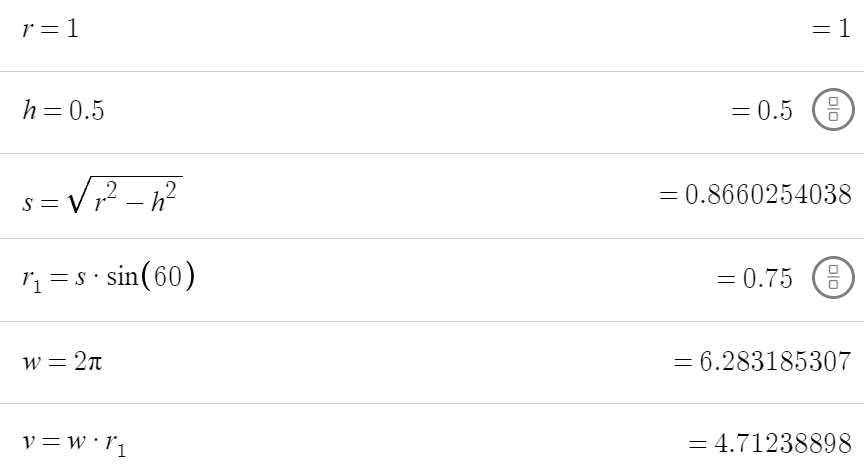Click the square root expression for s
This screenshot has height=466, width=864.
click(x=101, y=195)
